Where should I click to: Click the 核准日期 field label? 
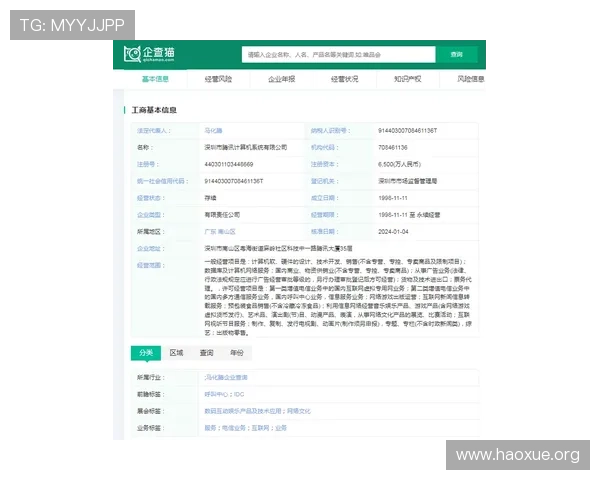pos(324,232)
